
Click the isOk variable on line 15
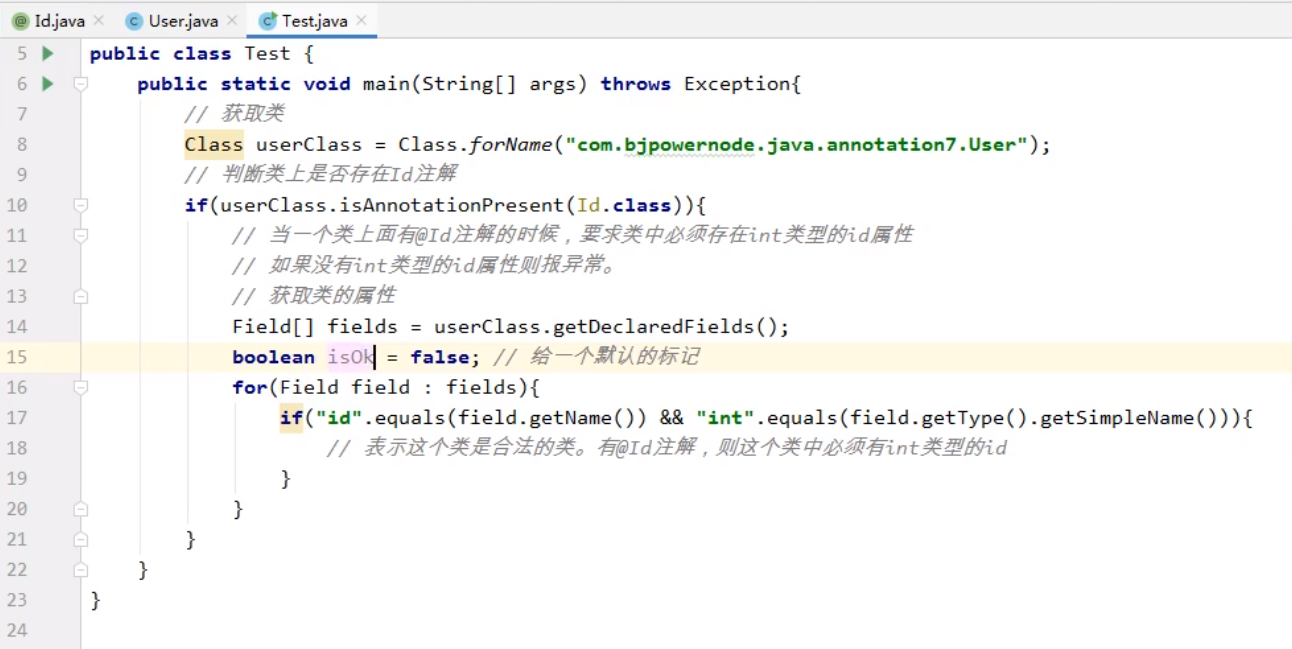[350, 357]
